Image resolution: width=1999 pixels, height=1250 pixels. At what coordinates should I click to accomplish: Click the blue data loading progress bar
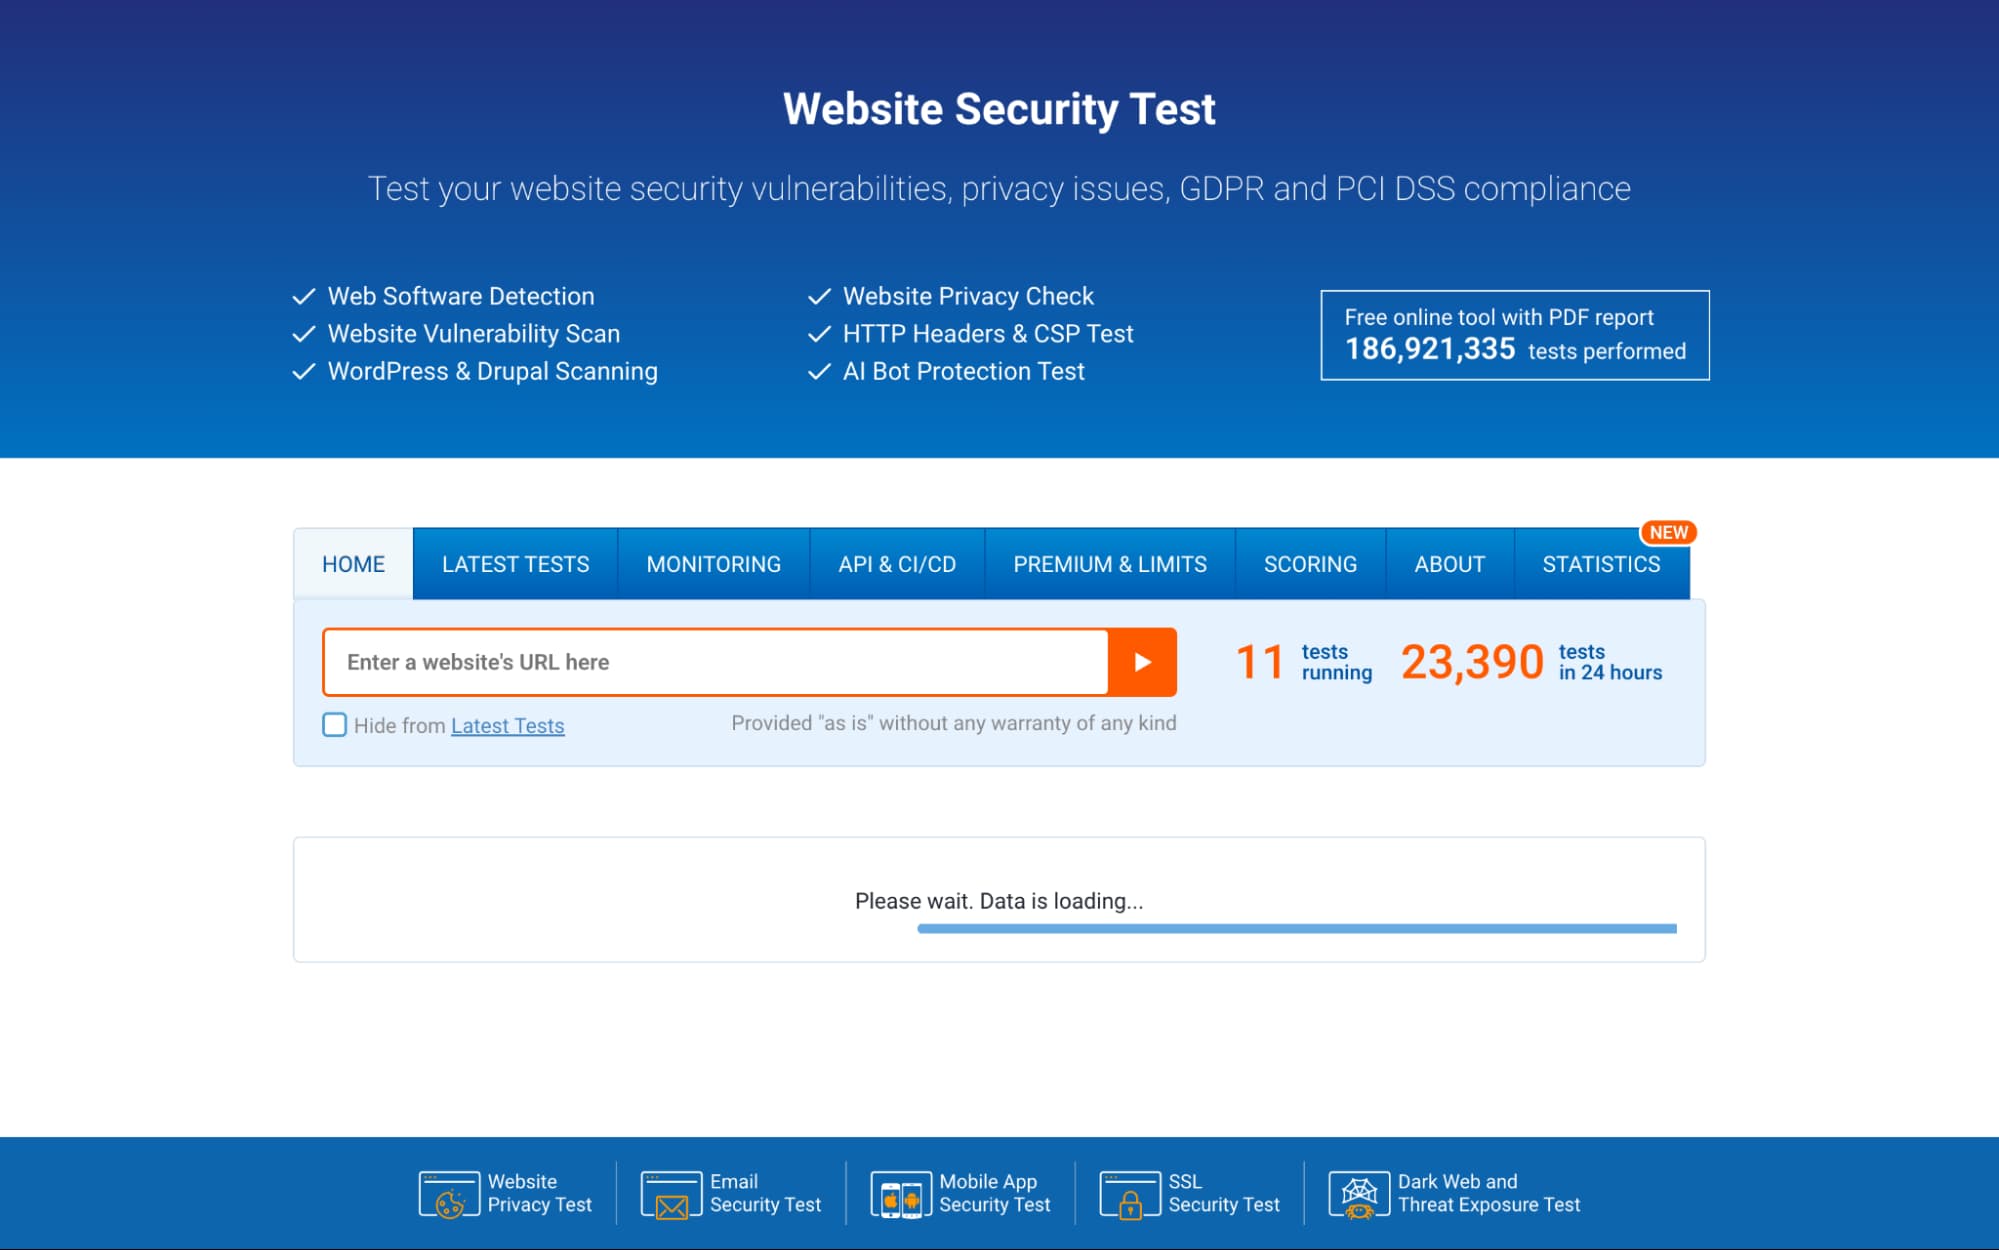pos(1296,929)
